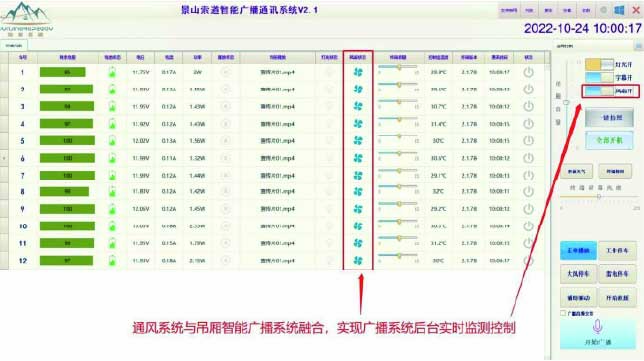The image size is (644, 361).
Task: Click the power icon in row 7
Action: [x=528, y=175]
